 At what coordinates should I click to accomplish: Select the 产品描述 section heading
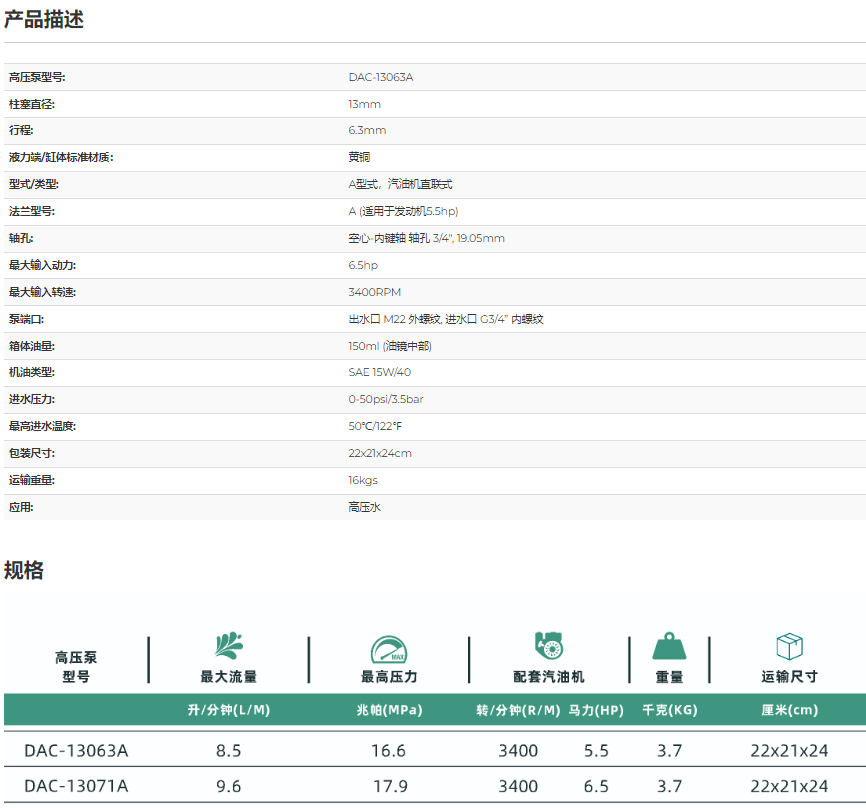point(44,19)
